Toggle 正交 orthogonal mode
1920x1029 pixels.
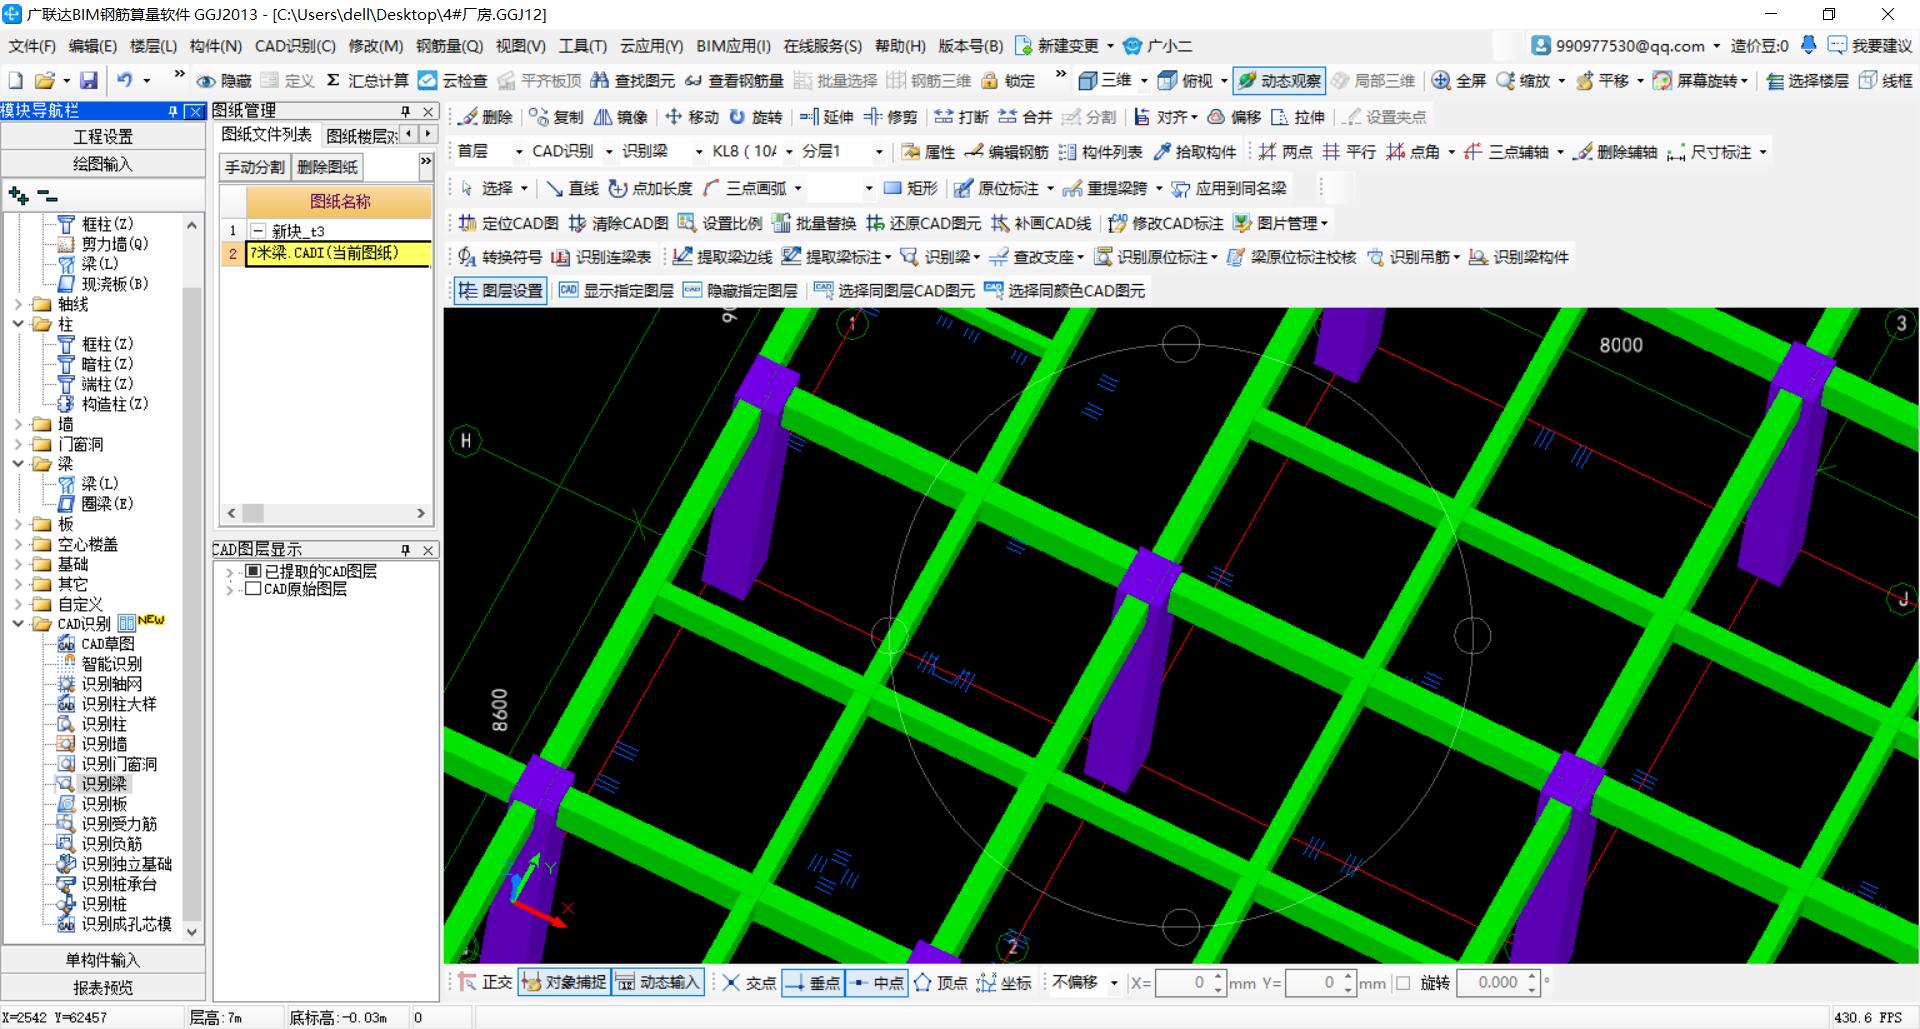click(485, 983)
